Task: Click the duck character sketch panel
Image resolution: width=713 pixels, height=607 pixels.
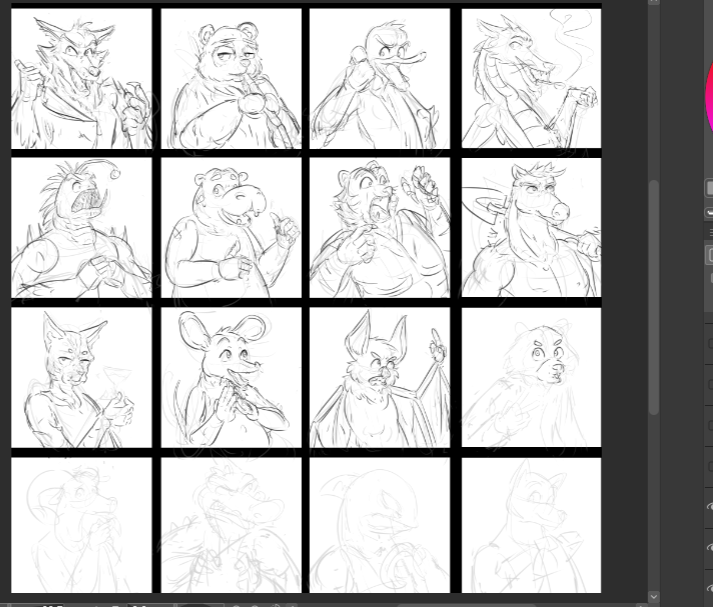Action: pos(380,79)
